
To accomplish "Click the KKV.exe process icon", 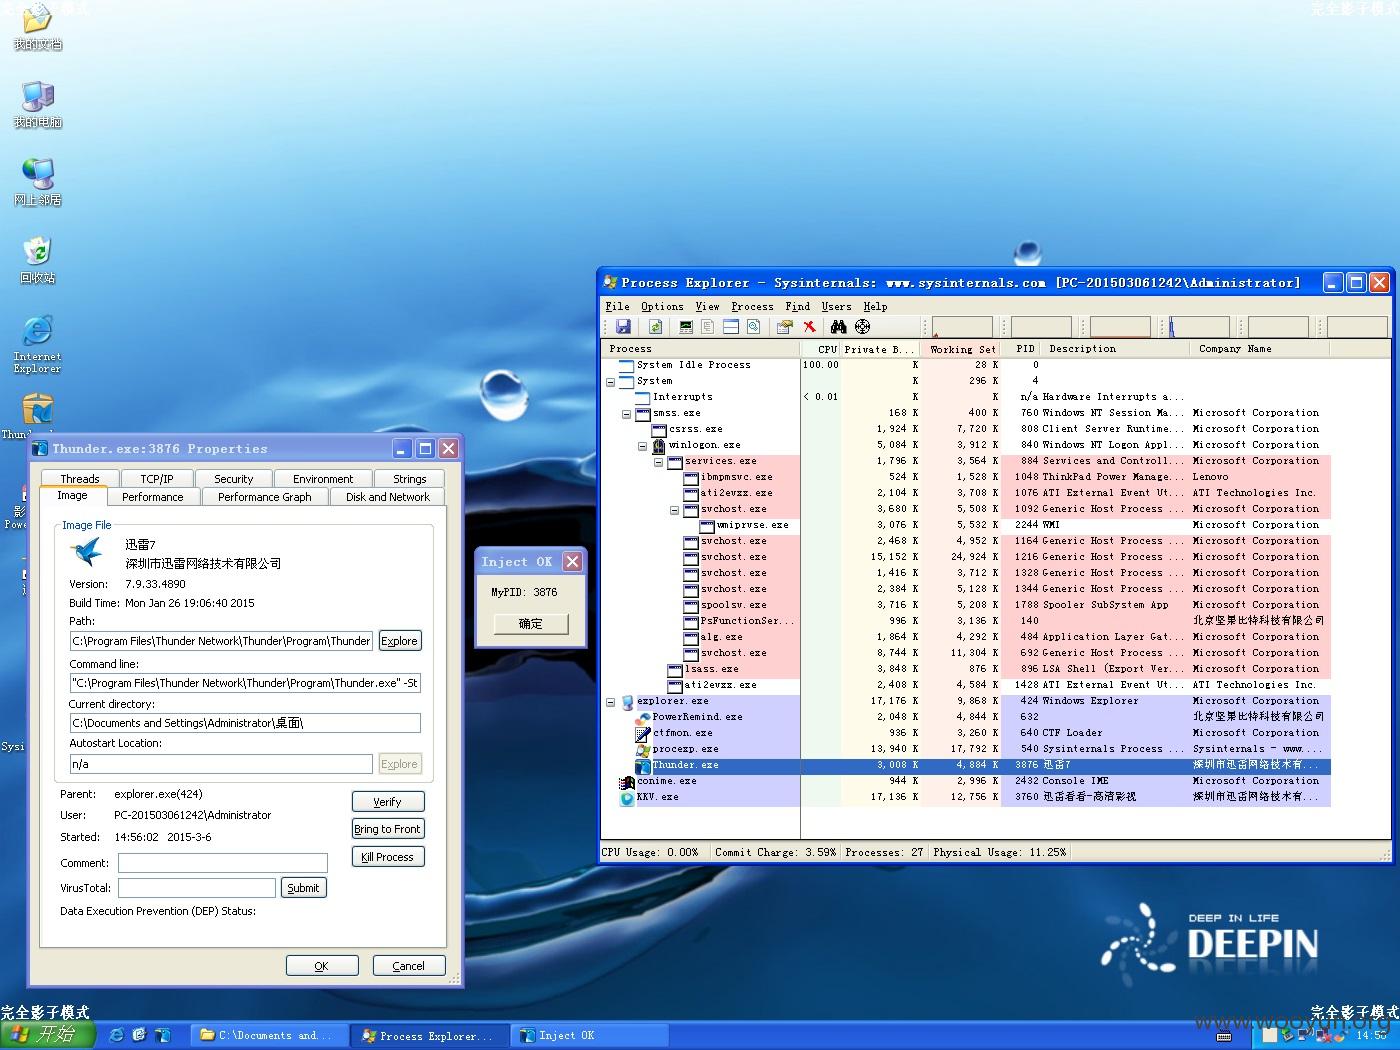I will 628,797.
